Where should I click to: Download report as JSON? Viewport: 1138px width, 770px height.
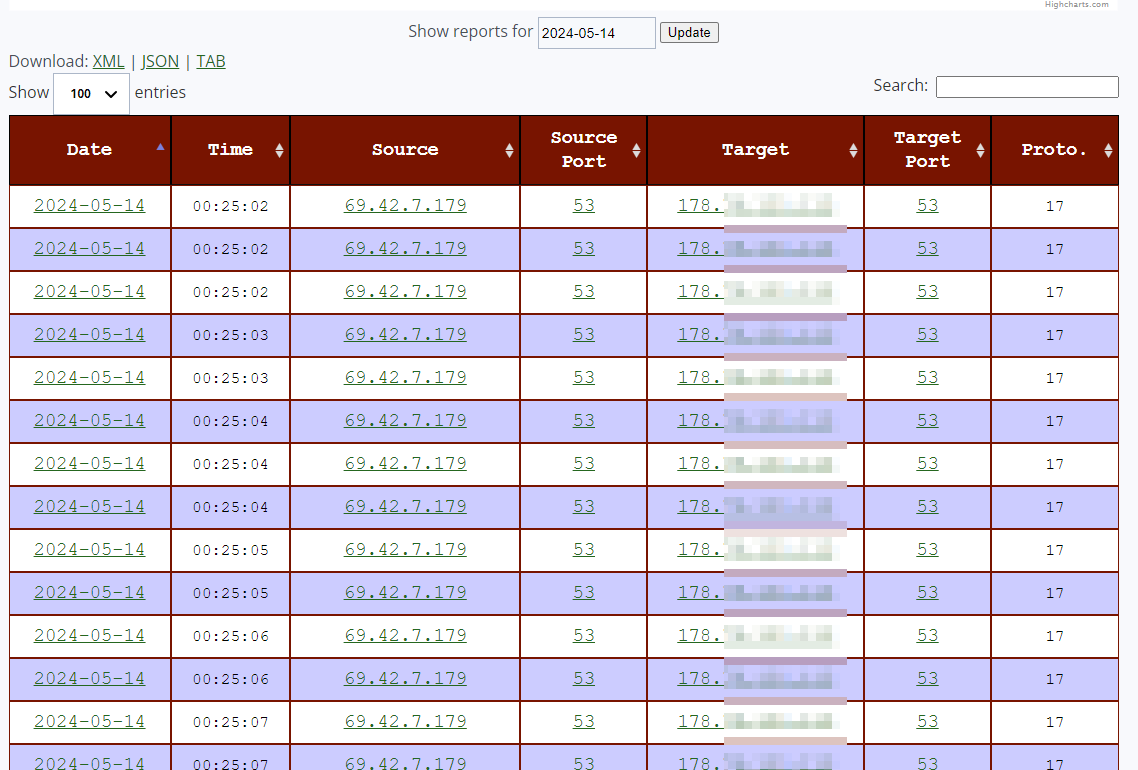pos(160,62)
